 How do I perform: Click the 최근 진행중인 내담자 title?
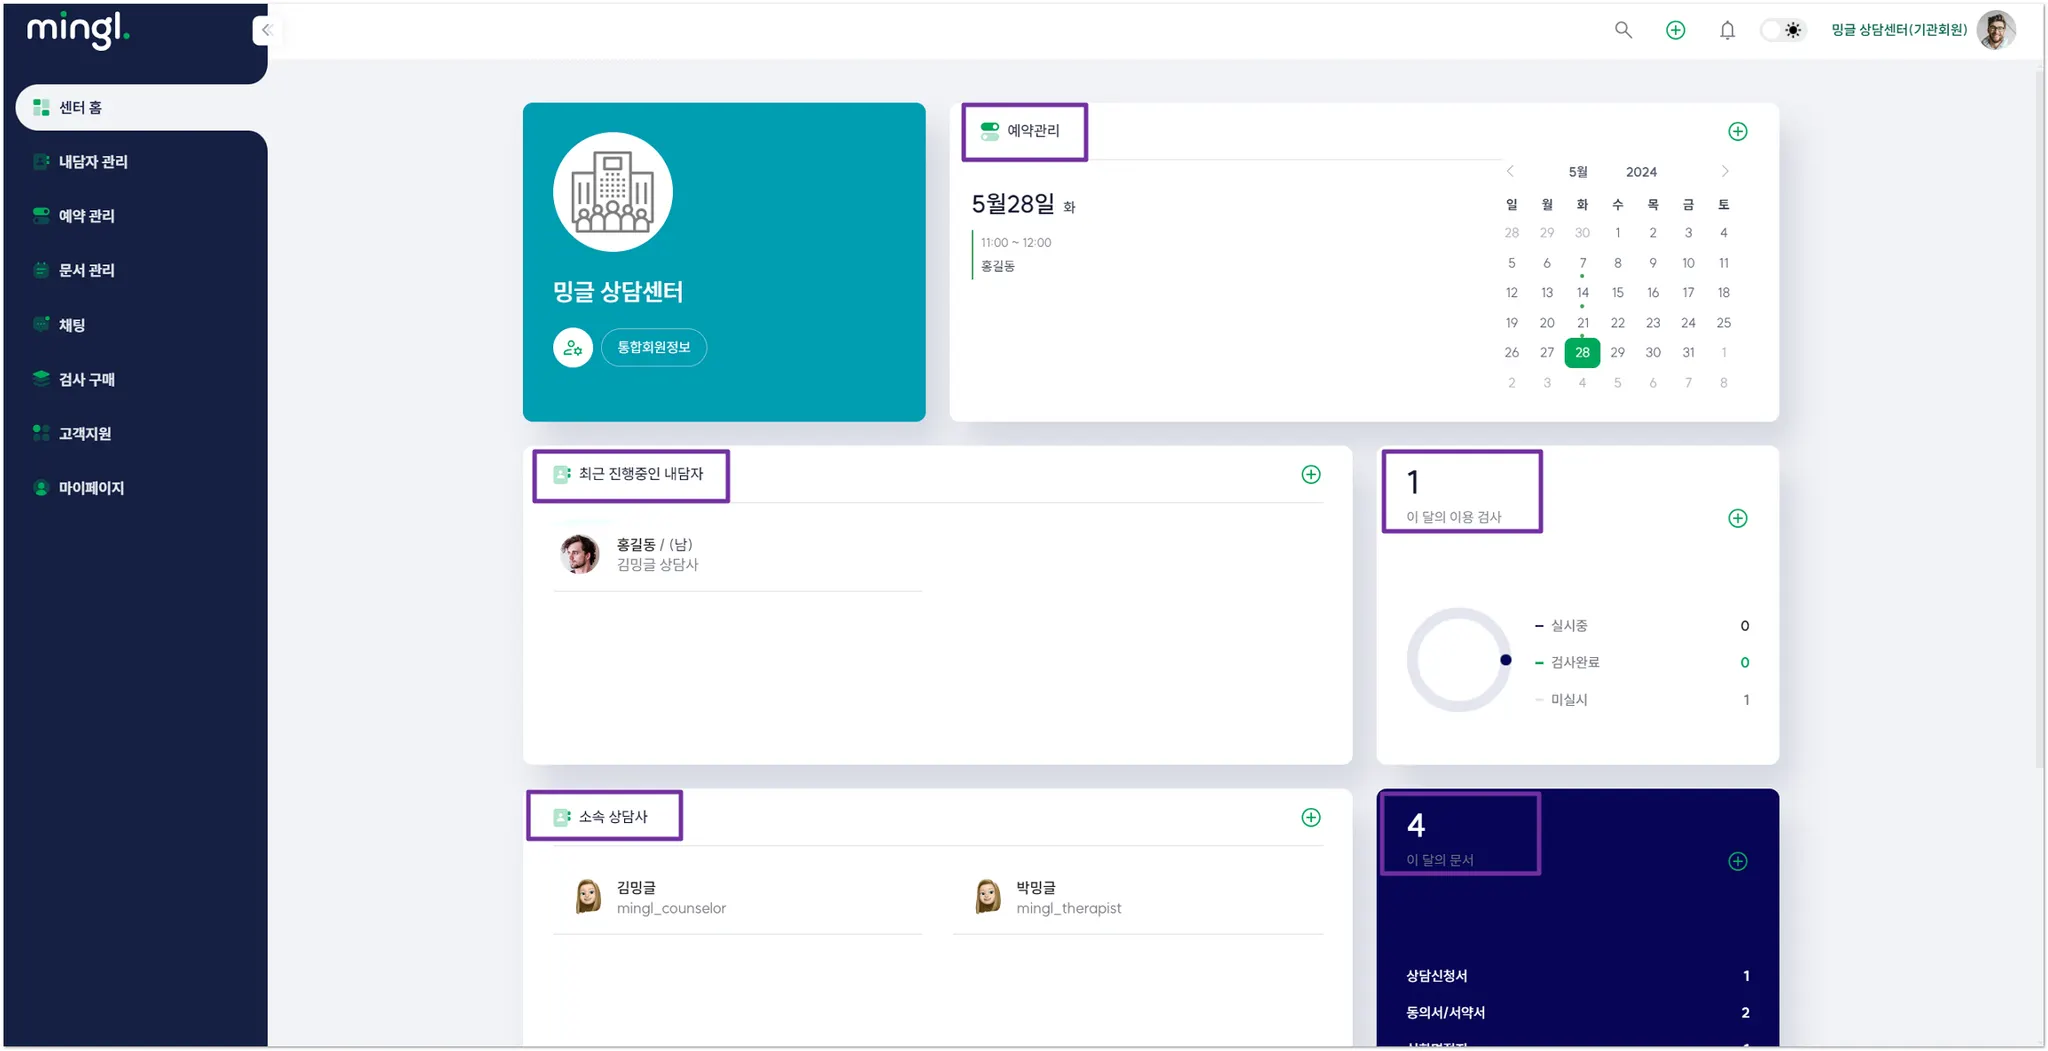click(641, 474)
